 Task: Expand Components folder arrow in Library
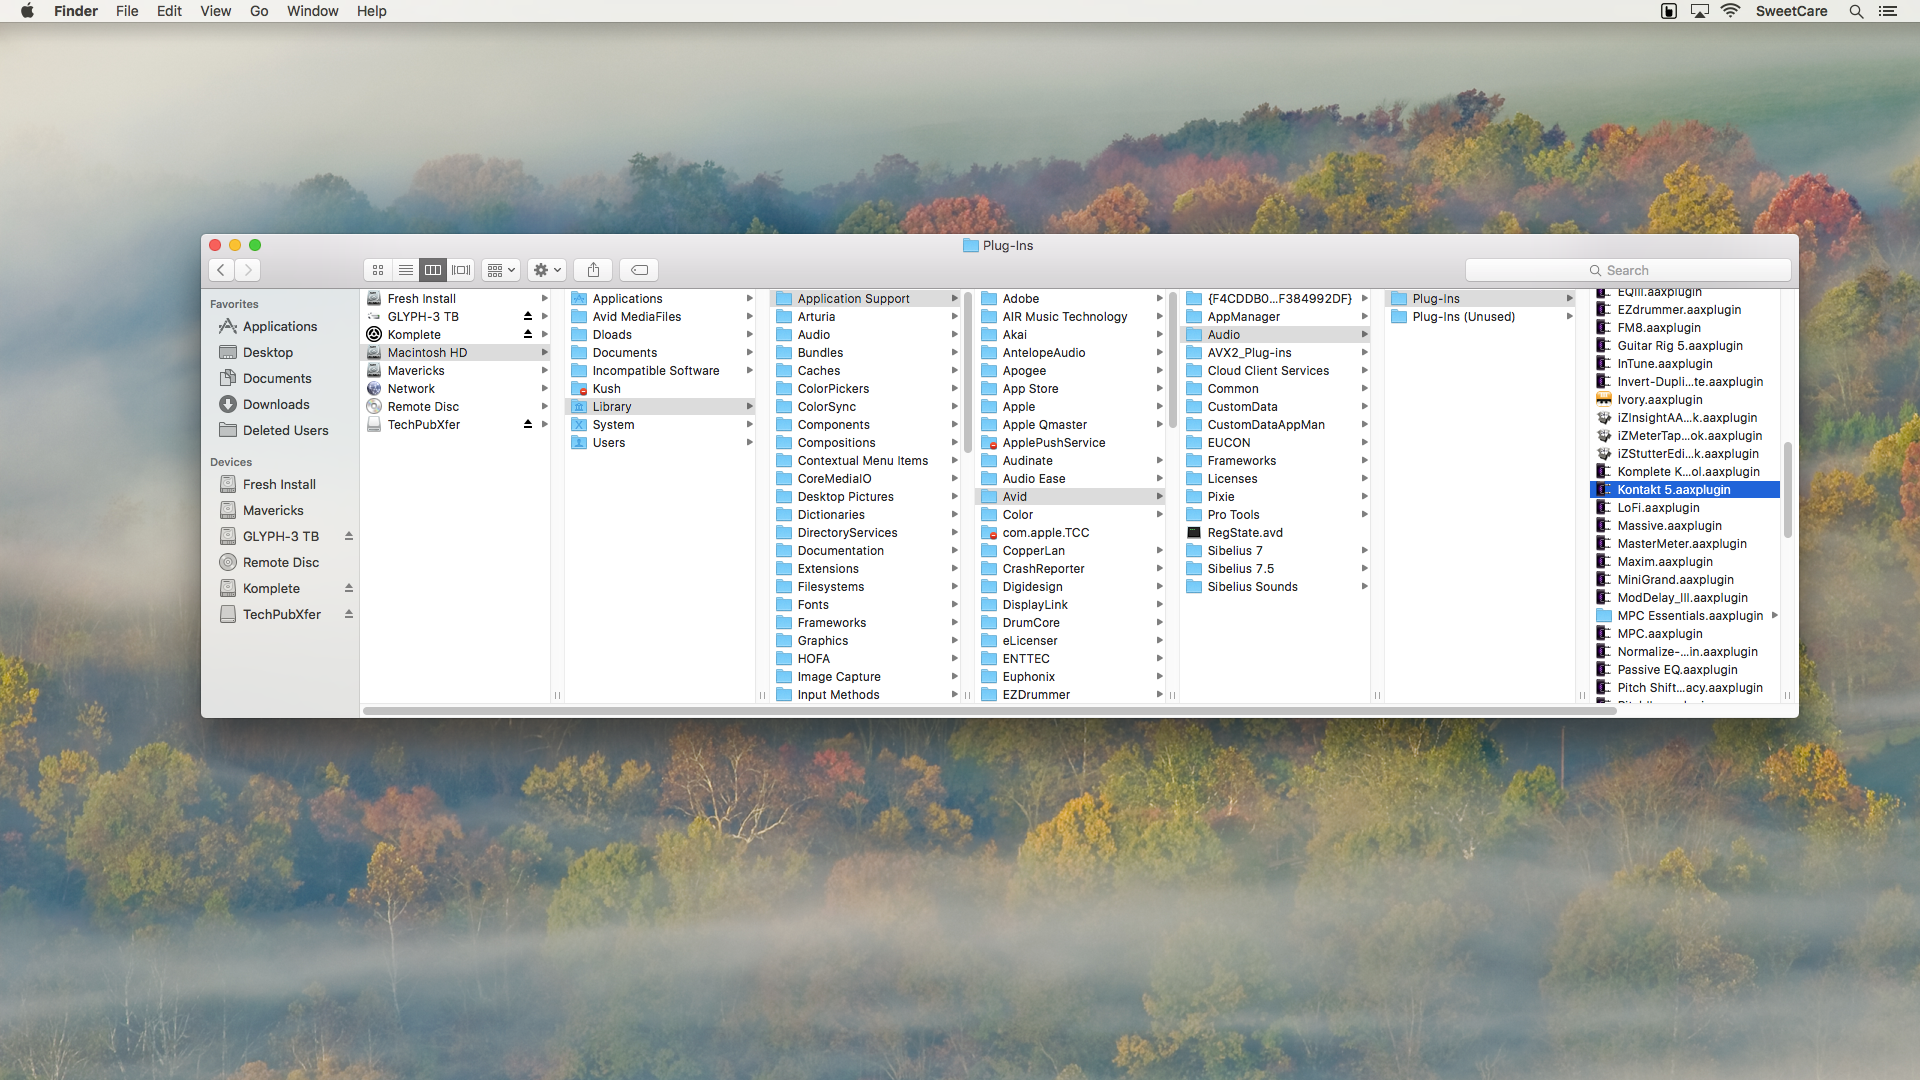pyautogui.click(x=954, y=425)
